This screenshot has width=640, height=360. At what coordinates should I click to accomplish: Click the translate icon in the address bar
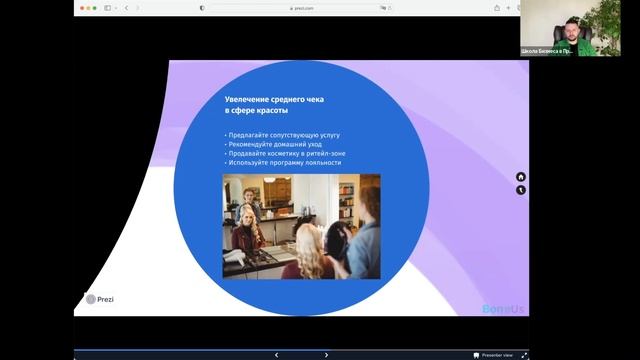coord(383,8)
